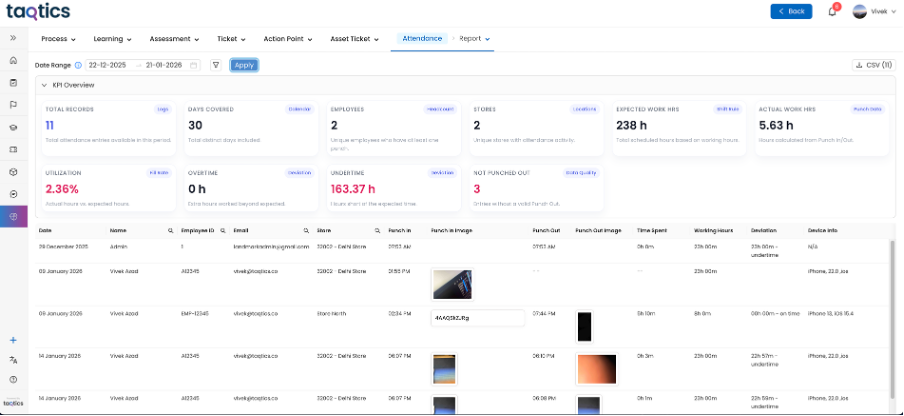Click search icon in Email column header
The height and width of the screenshot is (416, 904).
tap(306, 230)
